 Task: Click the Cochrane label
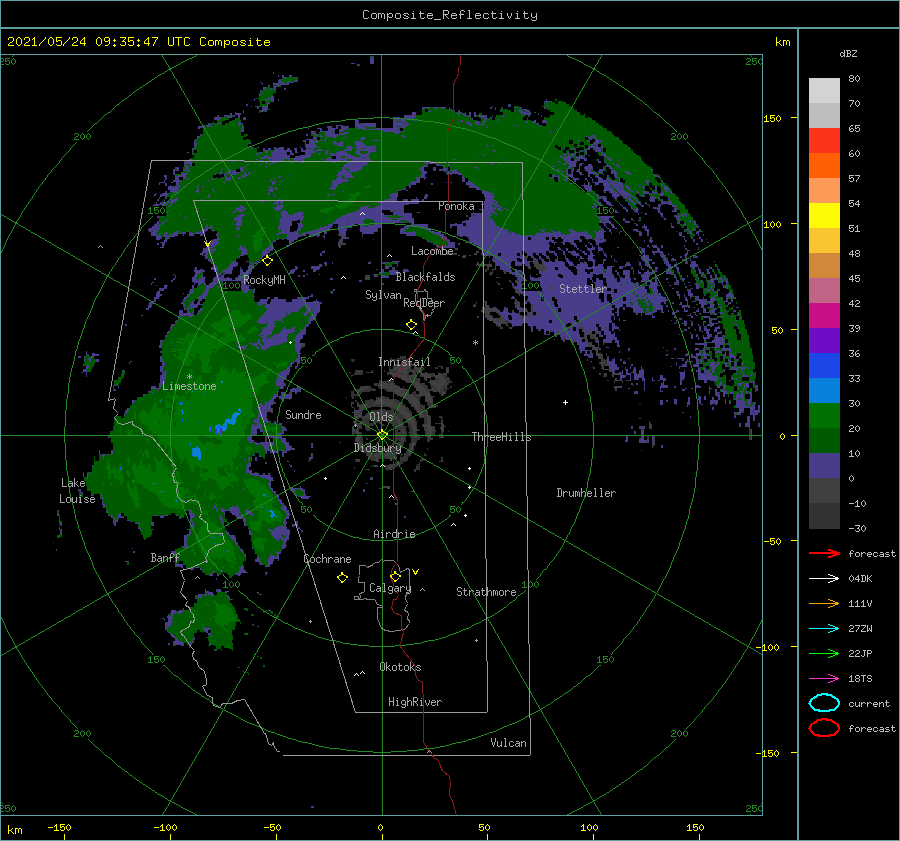pyautogui.click(x=327, y=559)
